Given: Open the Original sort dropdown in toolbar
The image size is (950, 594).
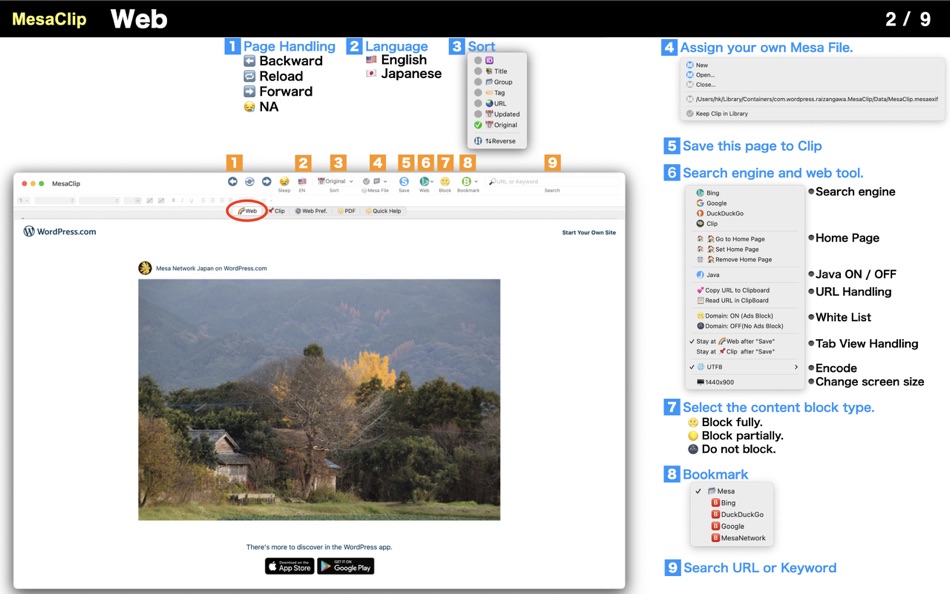Looking at the screenshot, I should [335, 181].
